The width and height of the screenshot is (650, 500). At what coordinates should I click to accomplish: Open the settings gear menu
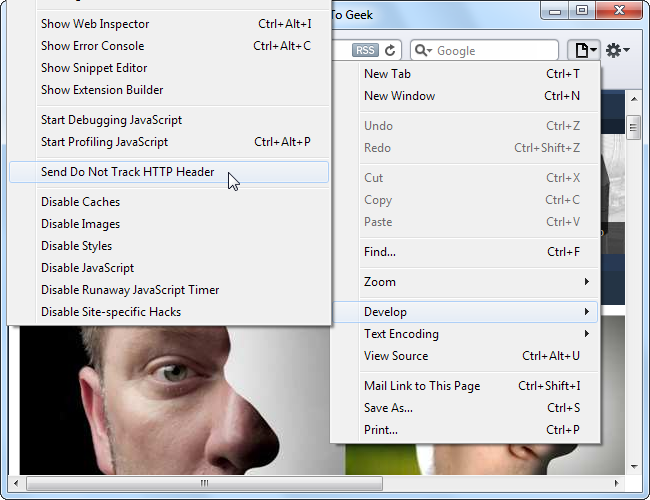[x=618, y=50]
